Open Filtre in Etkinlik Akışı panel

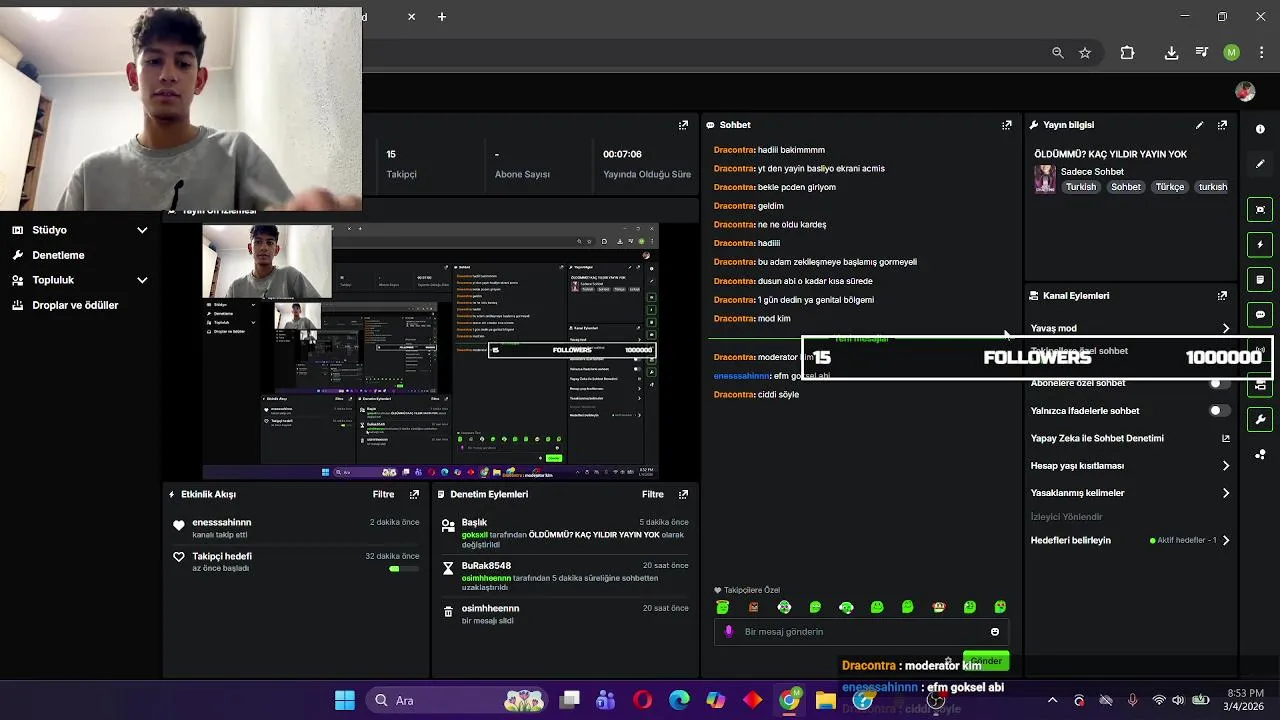pos(383,494)
